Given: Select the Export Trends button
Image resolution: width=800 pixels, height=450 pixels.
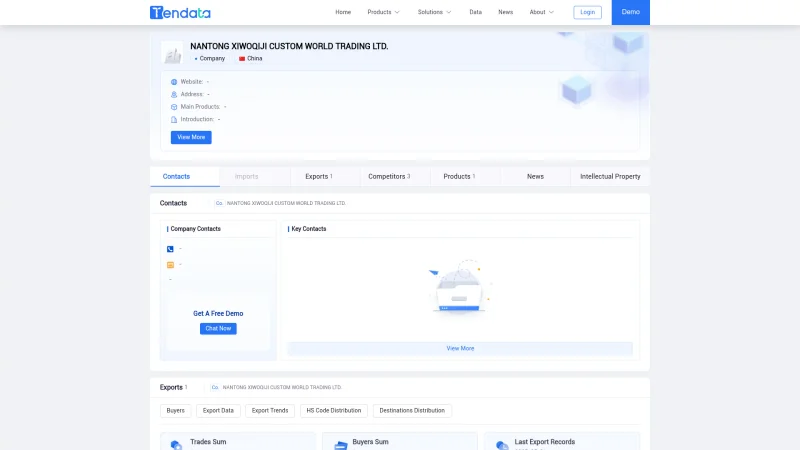Looking at the screenshot, I should 270,411.
